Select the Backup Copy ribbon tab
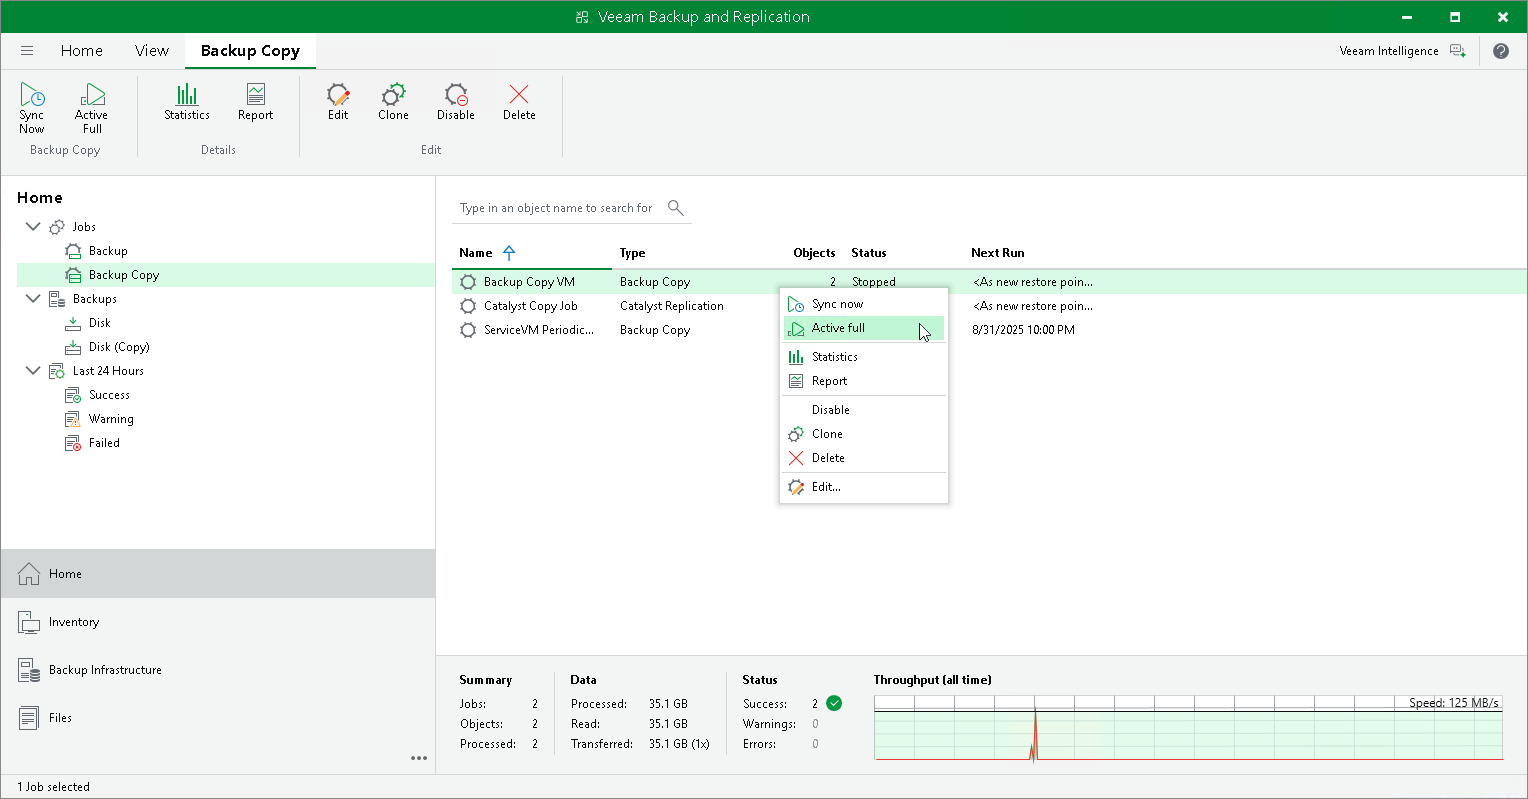The image size is (1528, 799). 250,51
